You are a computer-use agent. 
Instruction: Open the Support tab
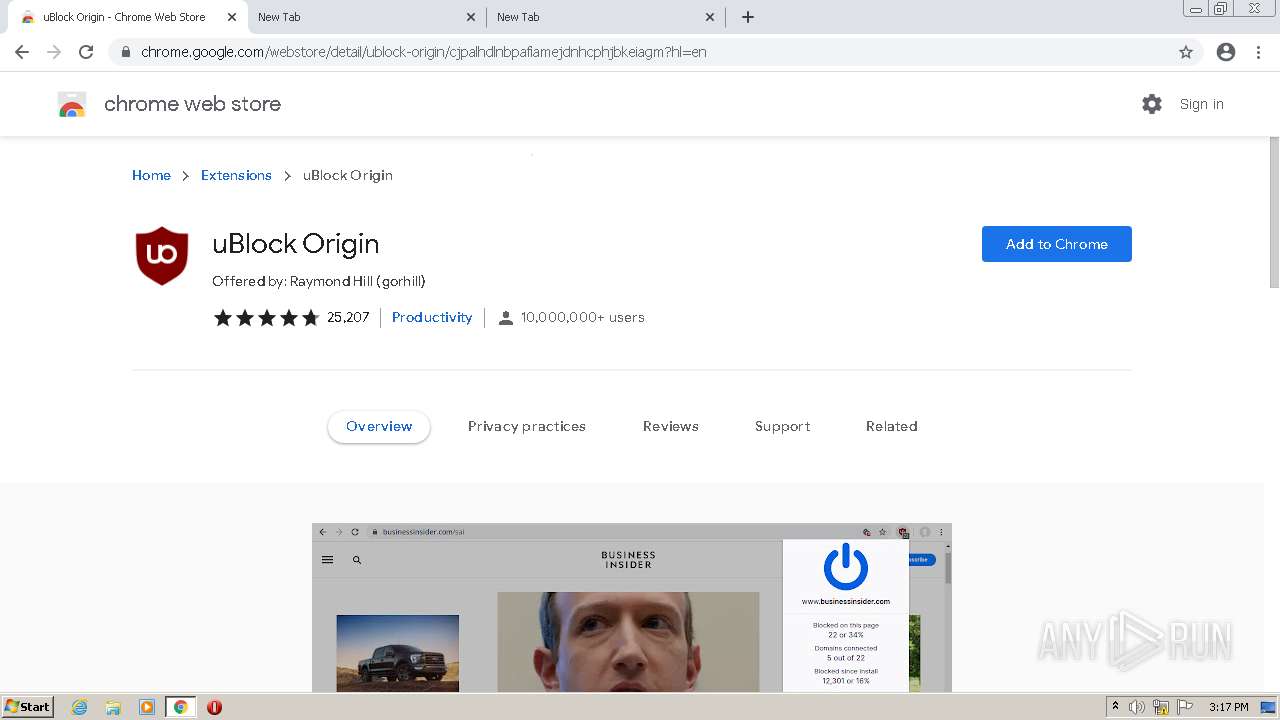tap(782, 426)
